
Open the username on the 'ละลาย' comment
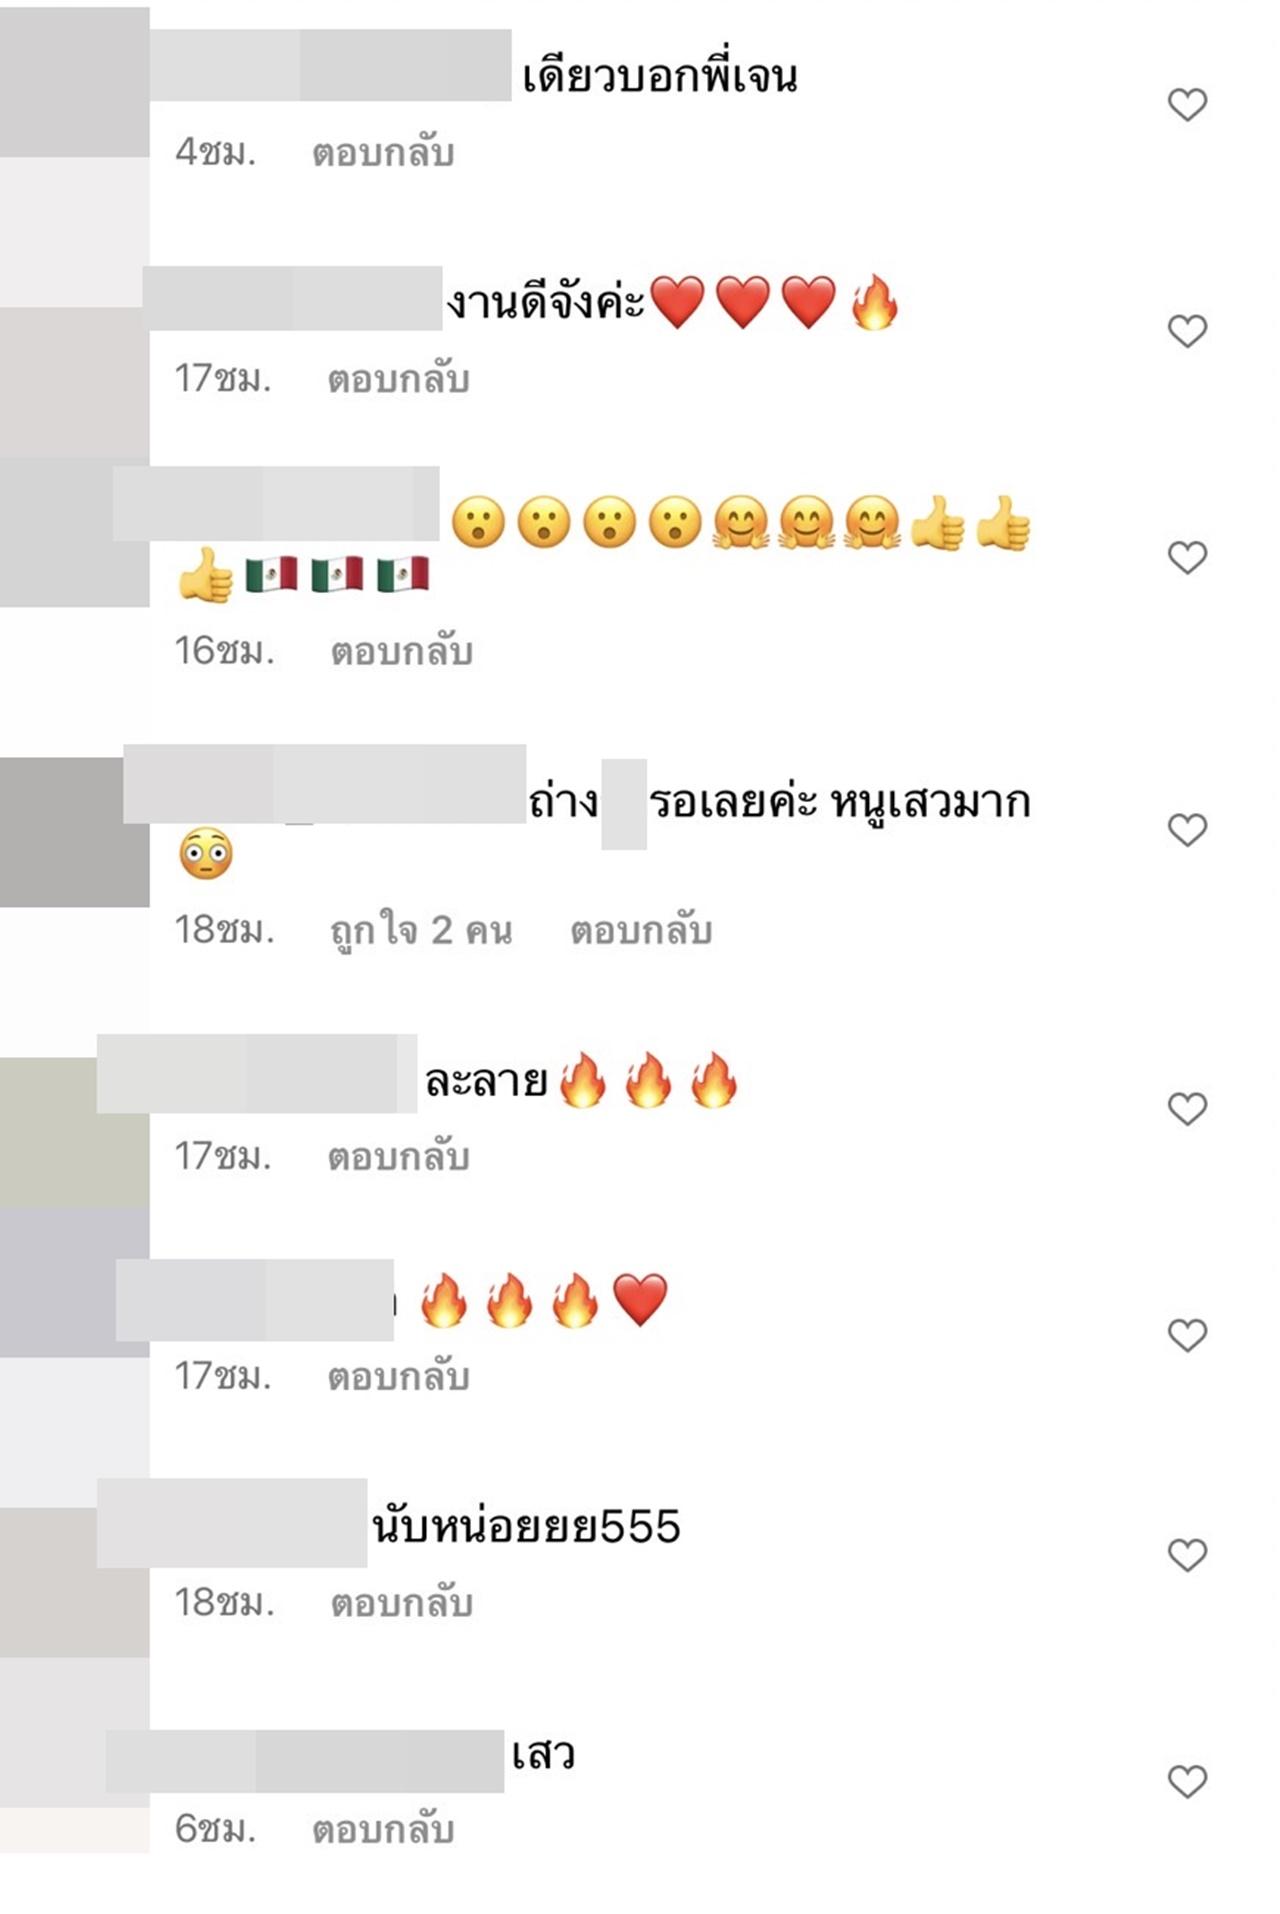coord(257,1074)
